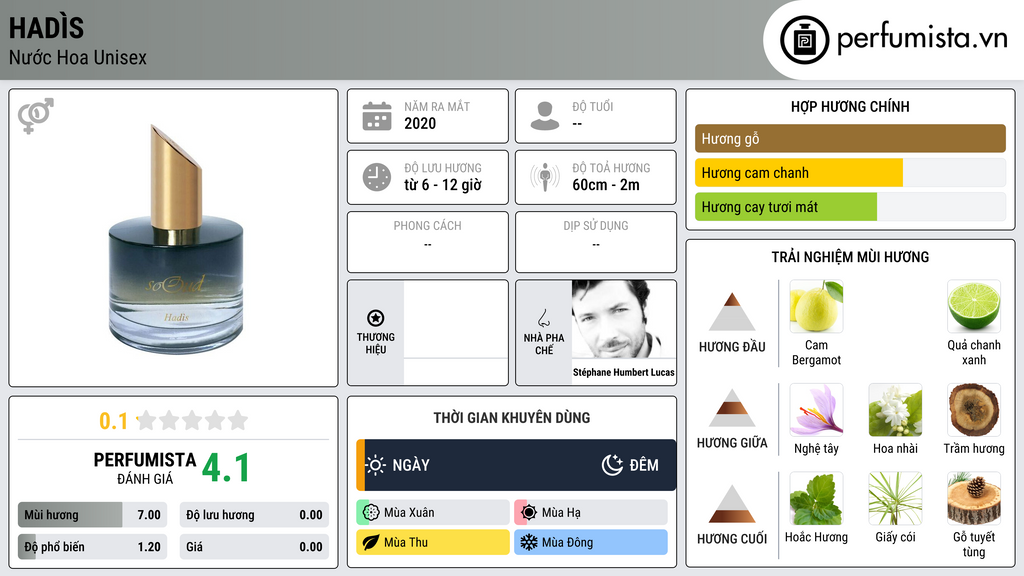Select the Hoắc Hương patchouli image
1024x576 pixels.
pos(816,499)
